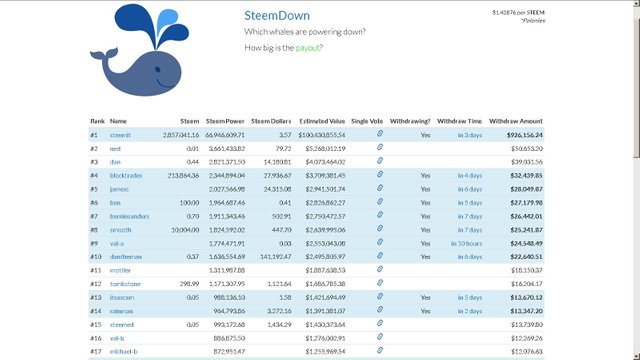This screenshot has height=360, width=640.
Task: Click single vote link icon in val-b row
Action: coord(380,336)
